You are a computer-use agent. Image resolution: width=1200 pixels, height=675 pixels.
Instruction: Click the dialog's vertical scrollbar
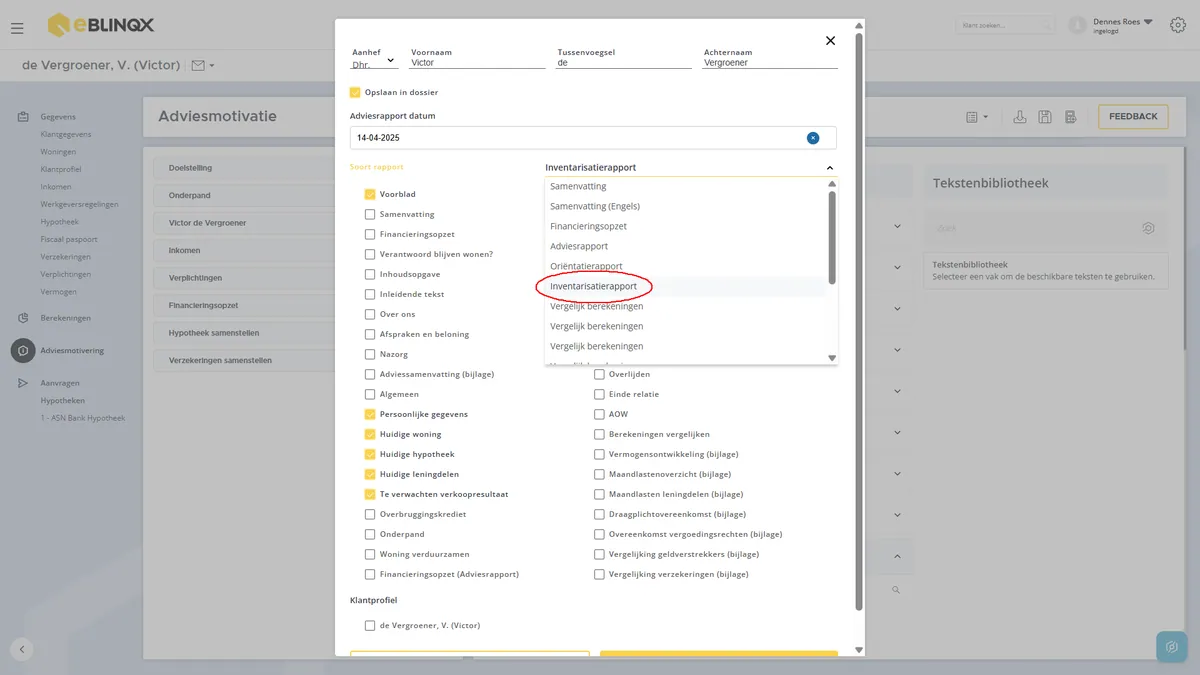[858, 321]
